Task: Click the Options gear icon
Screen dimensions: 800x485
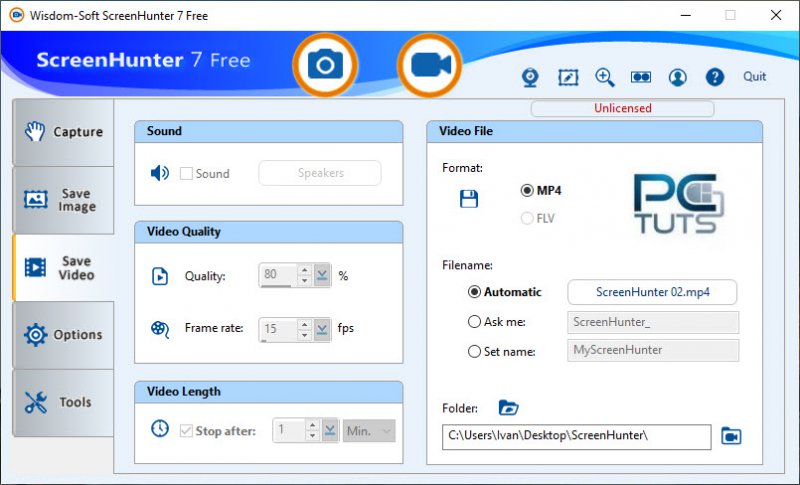Action: (35, 335)
